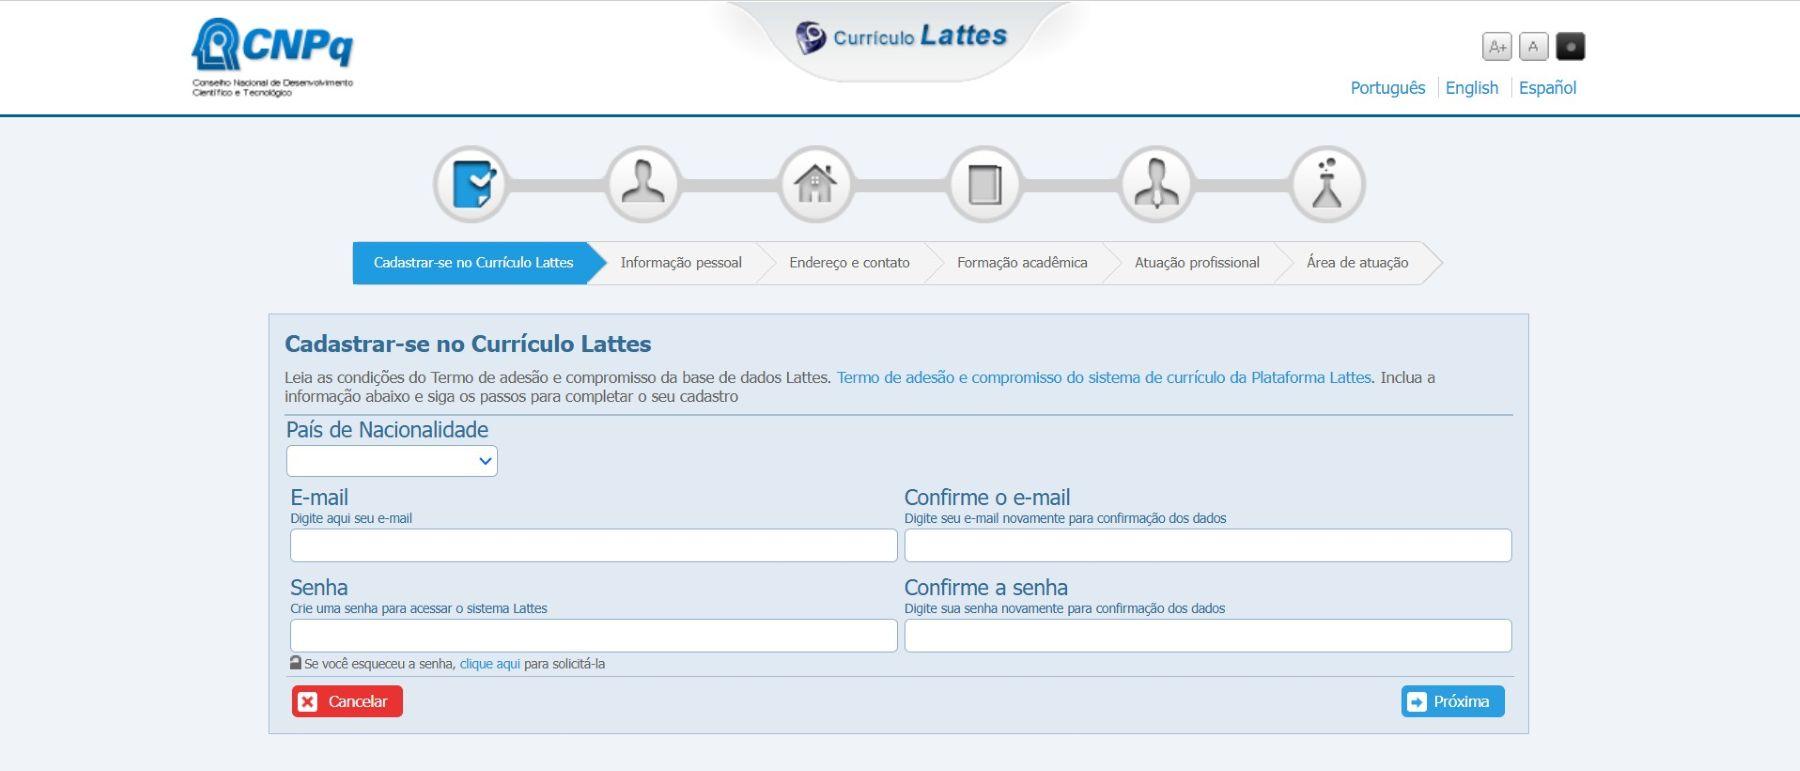Screen dimensions: 1800x771
Task: Select the Área de atuação tab
Action: pos(1357,263)
